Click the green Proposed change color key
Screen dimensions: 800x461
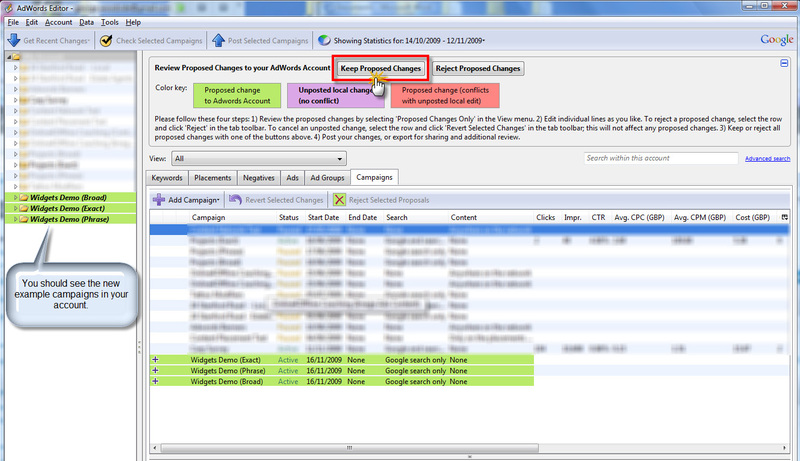point(237,95)
